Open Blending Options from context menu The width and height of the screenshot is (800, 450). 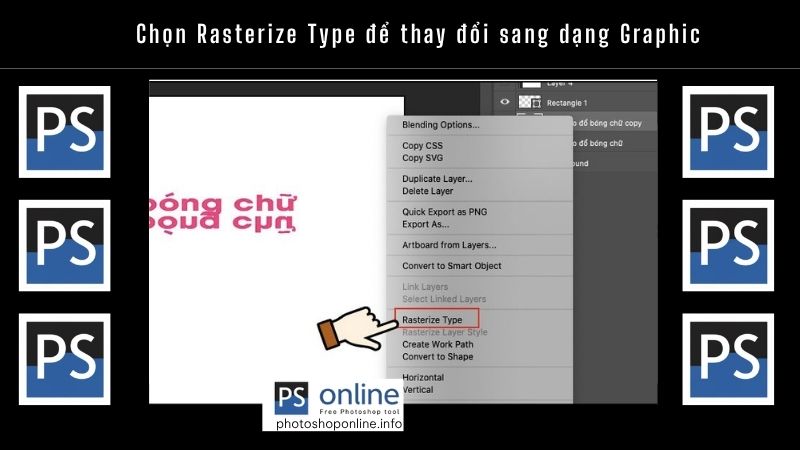441,125
